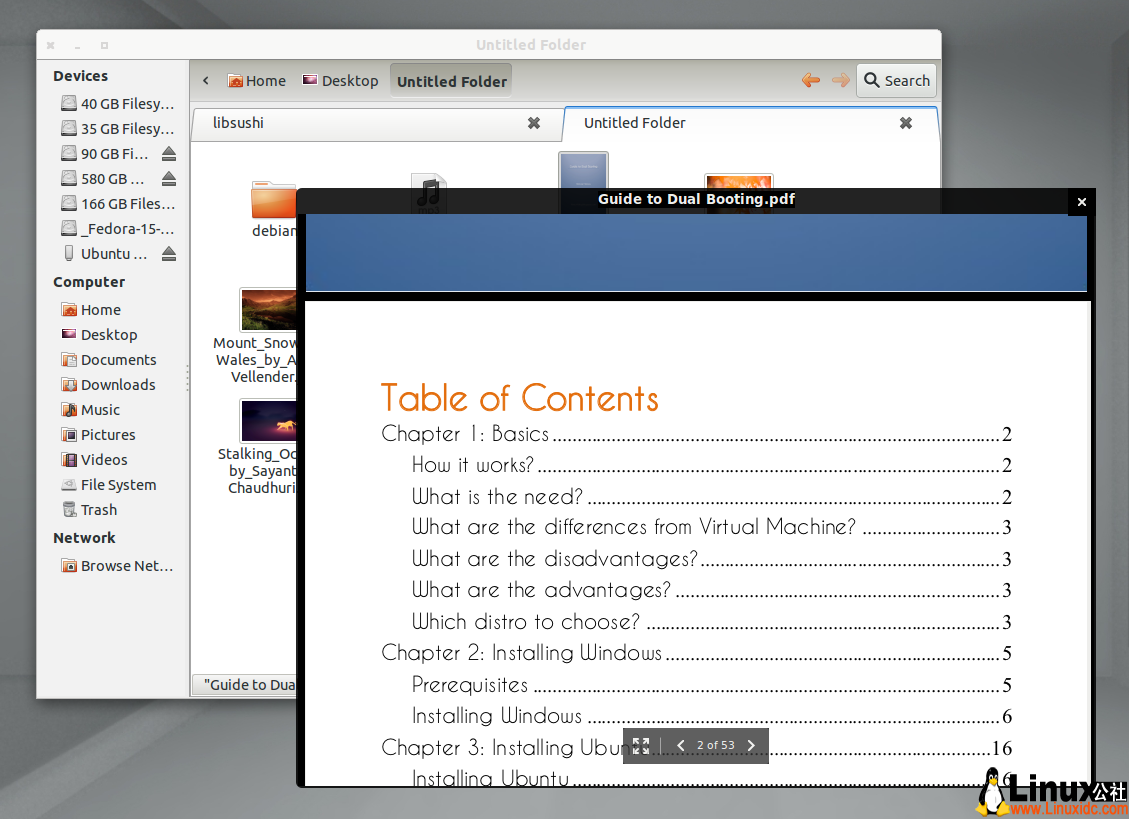Go to the previous PDF page
Viewport: 1129px width, 819px height.
681,745
